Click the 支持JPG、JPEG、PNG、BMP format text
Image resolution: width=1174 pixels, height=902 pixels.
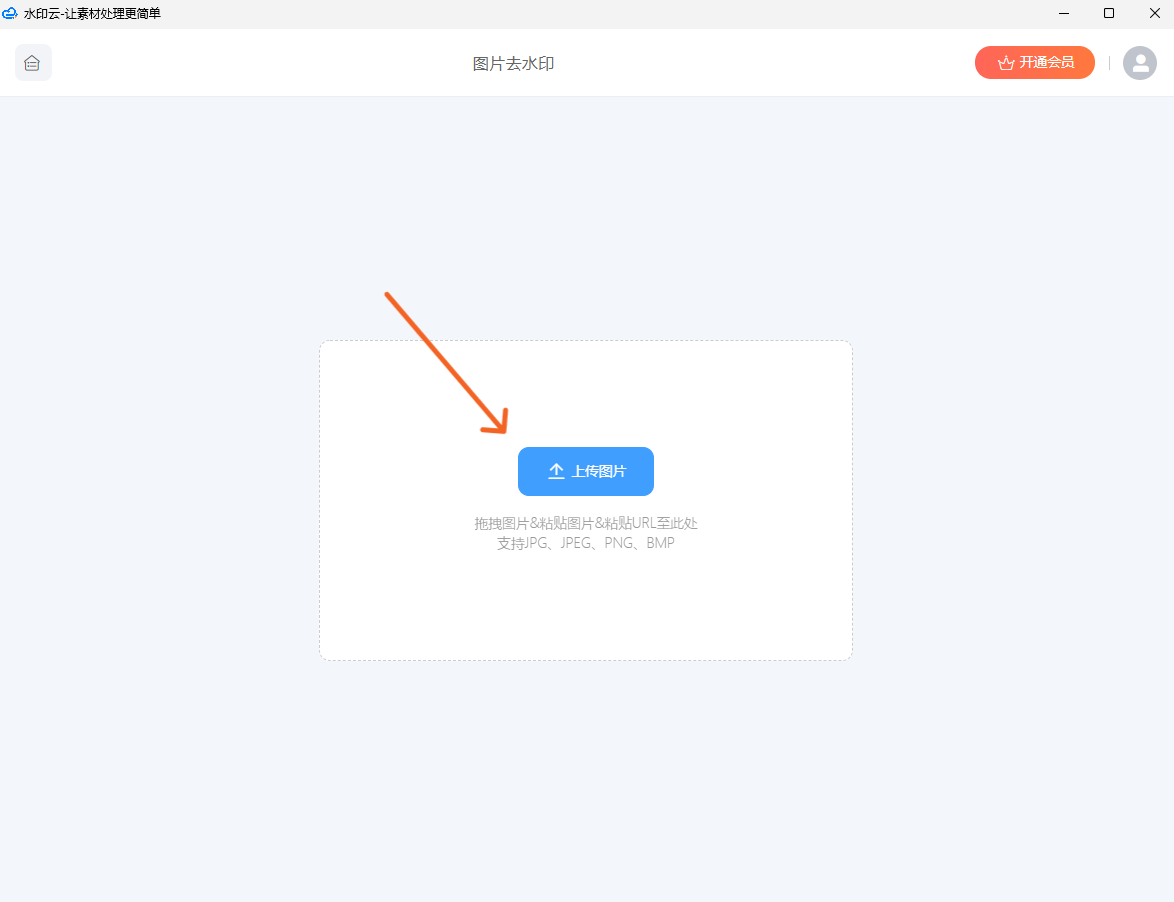(x=585, y=544)
